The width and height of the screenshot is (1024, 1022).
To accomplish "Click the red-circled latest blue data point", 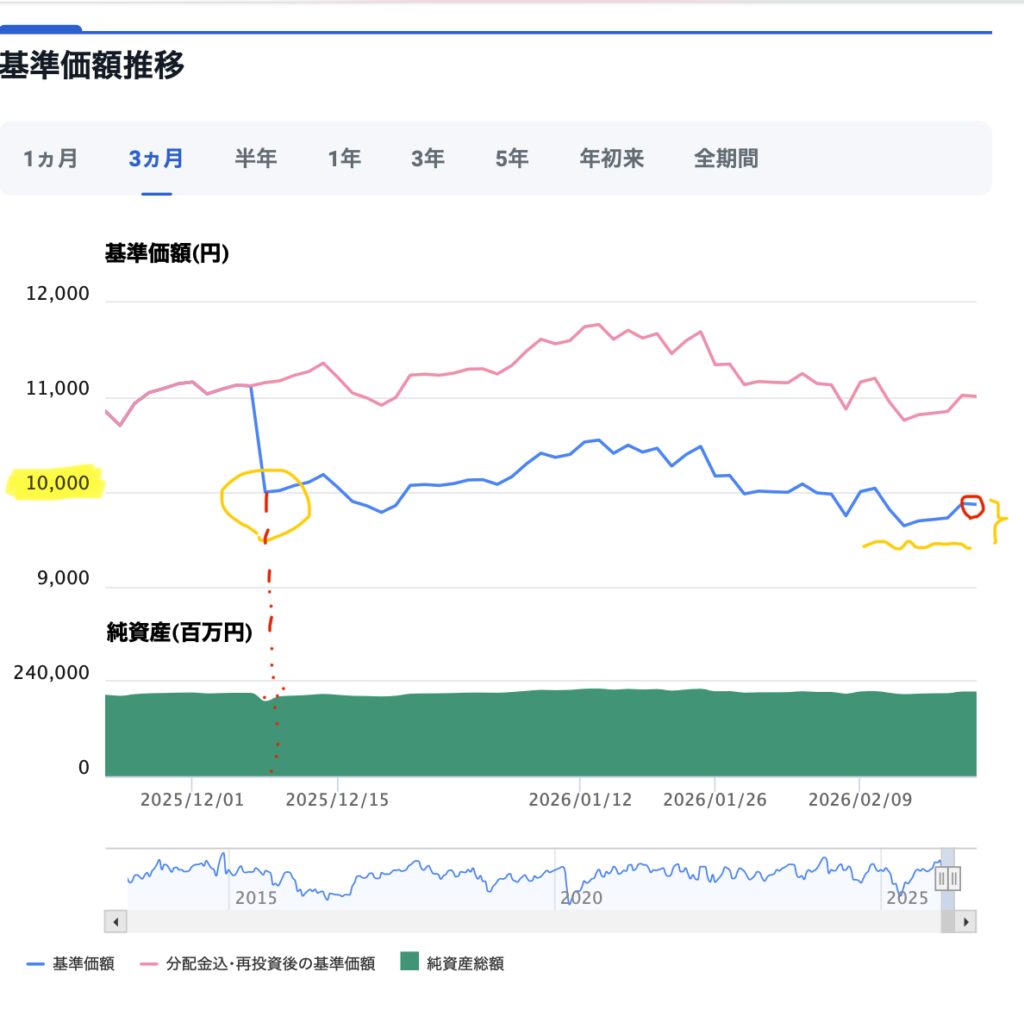I will coord(971,503).
